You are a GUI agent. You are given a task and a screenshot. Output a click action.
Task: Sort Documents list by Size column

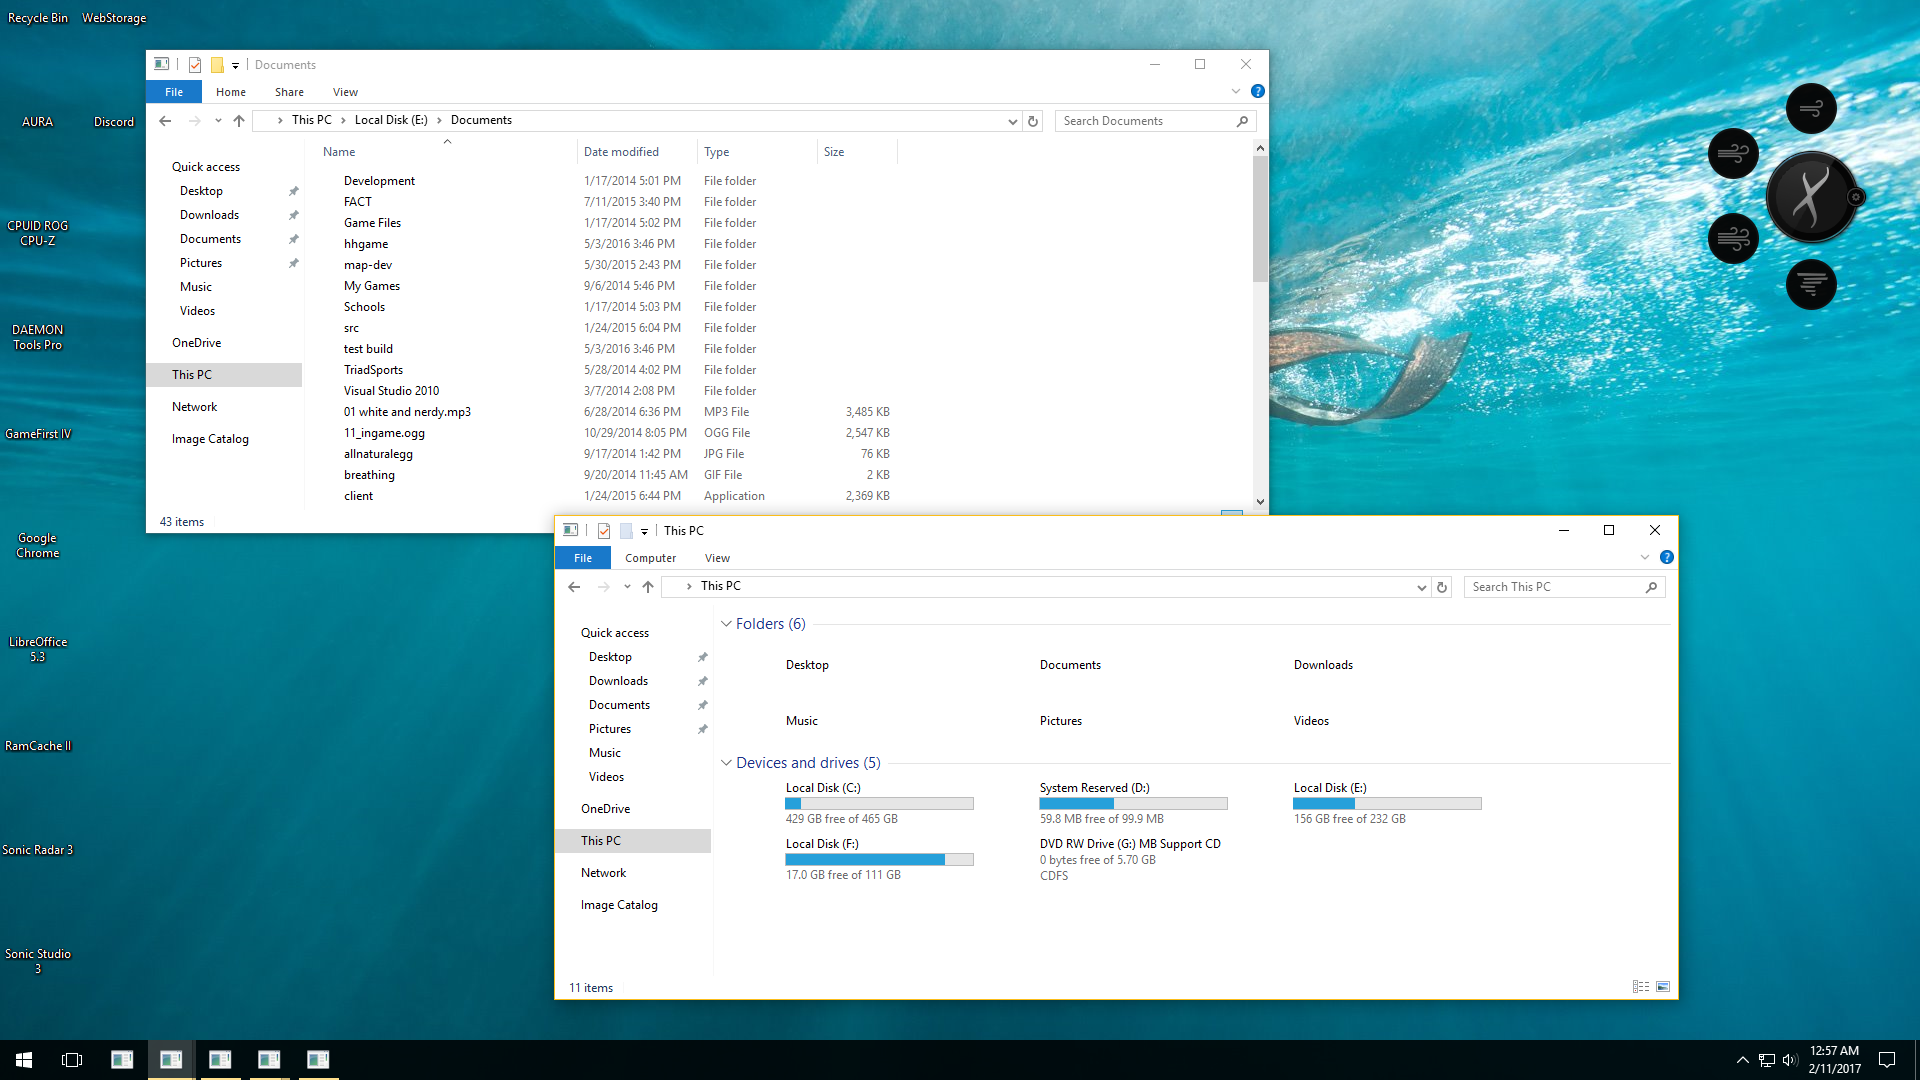coord(857,152)
